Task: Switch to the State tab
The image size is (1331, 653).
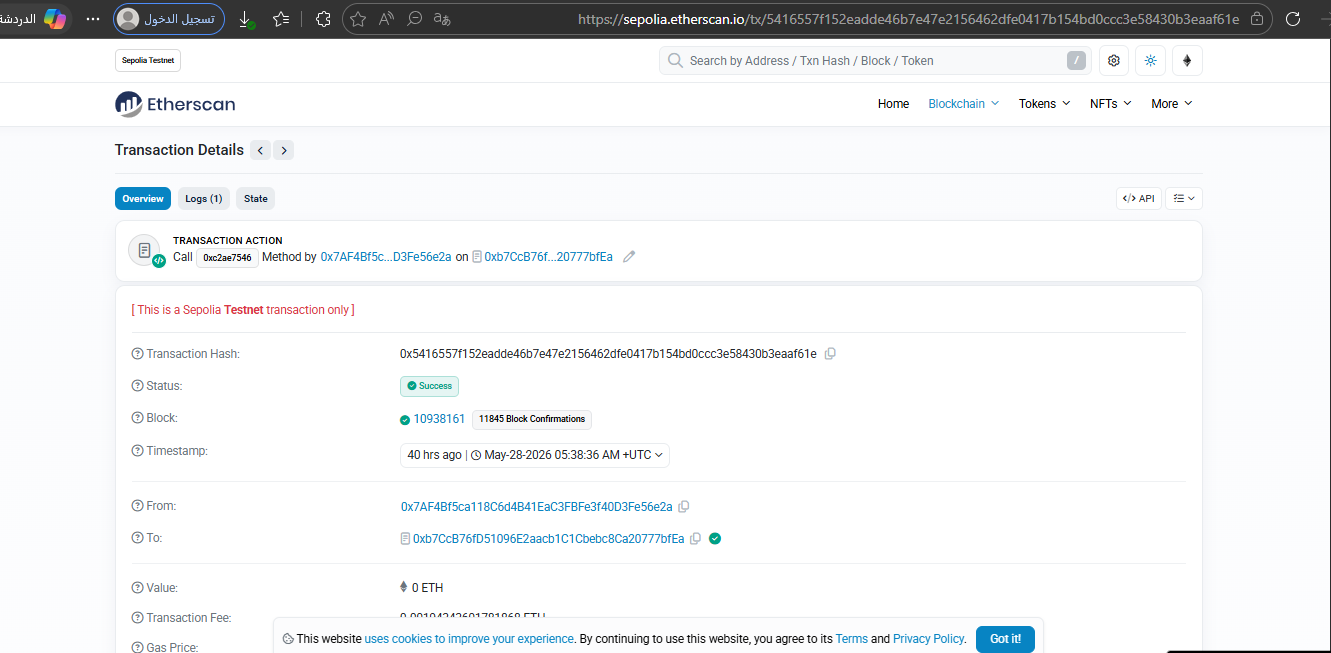Action: 256,199
